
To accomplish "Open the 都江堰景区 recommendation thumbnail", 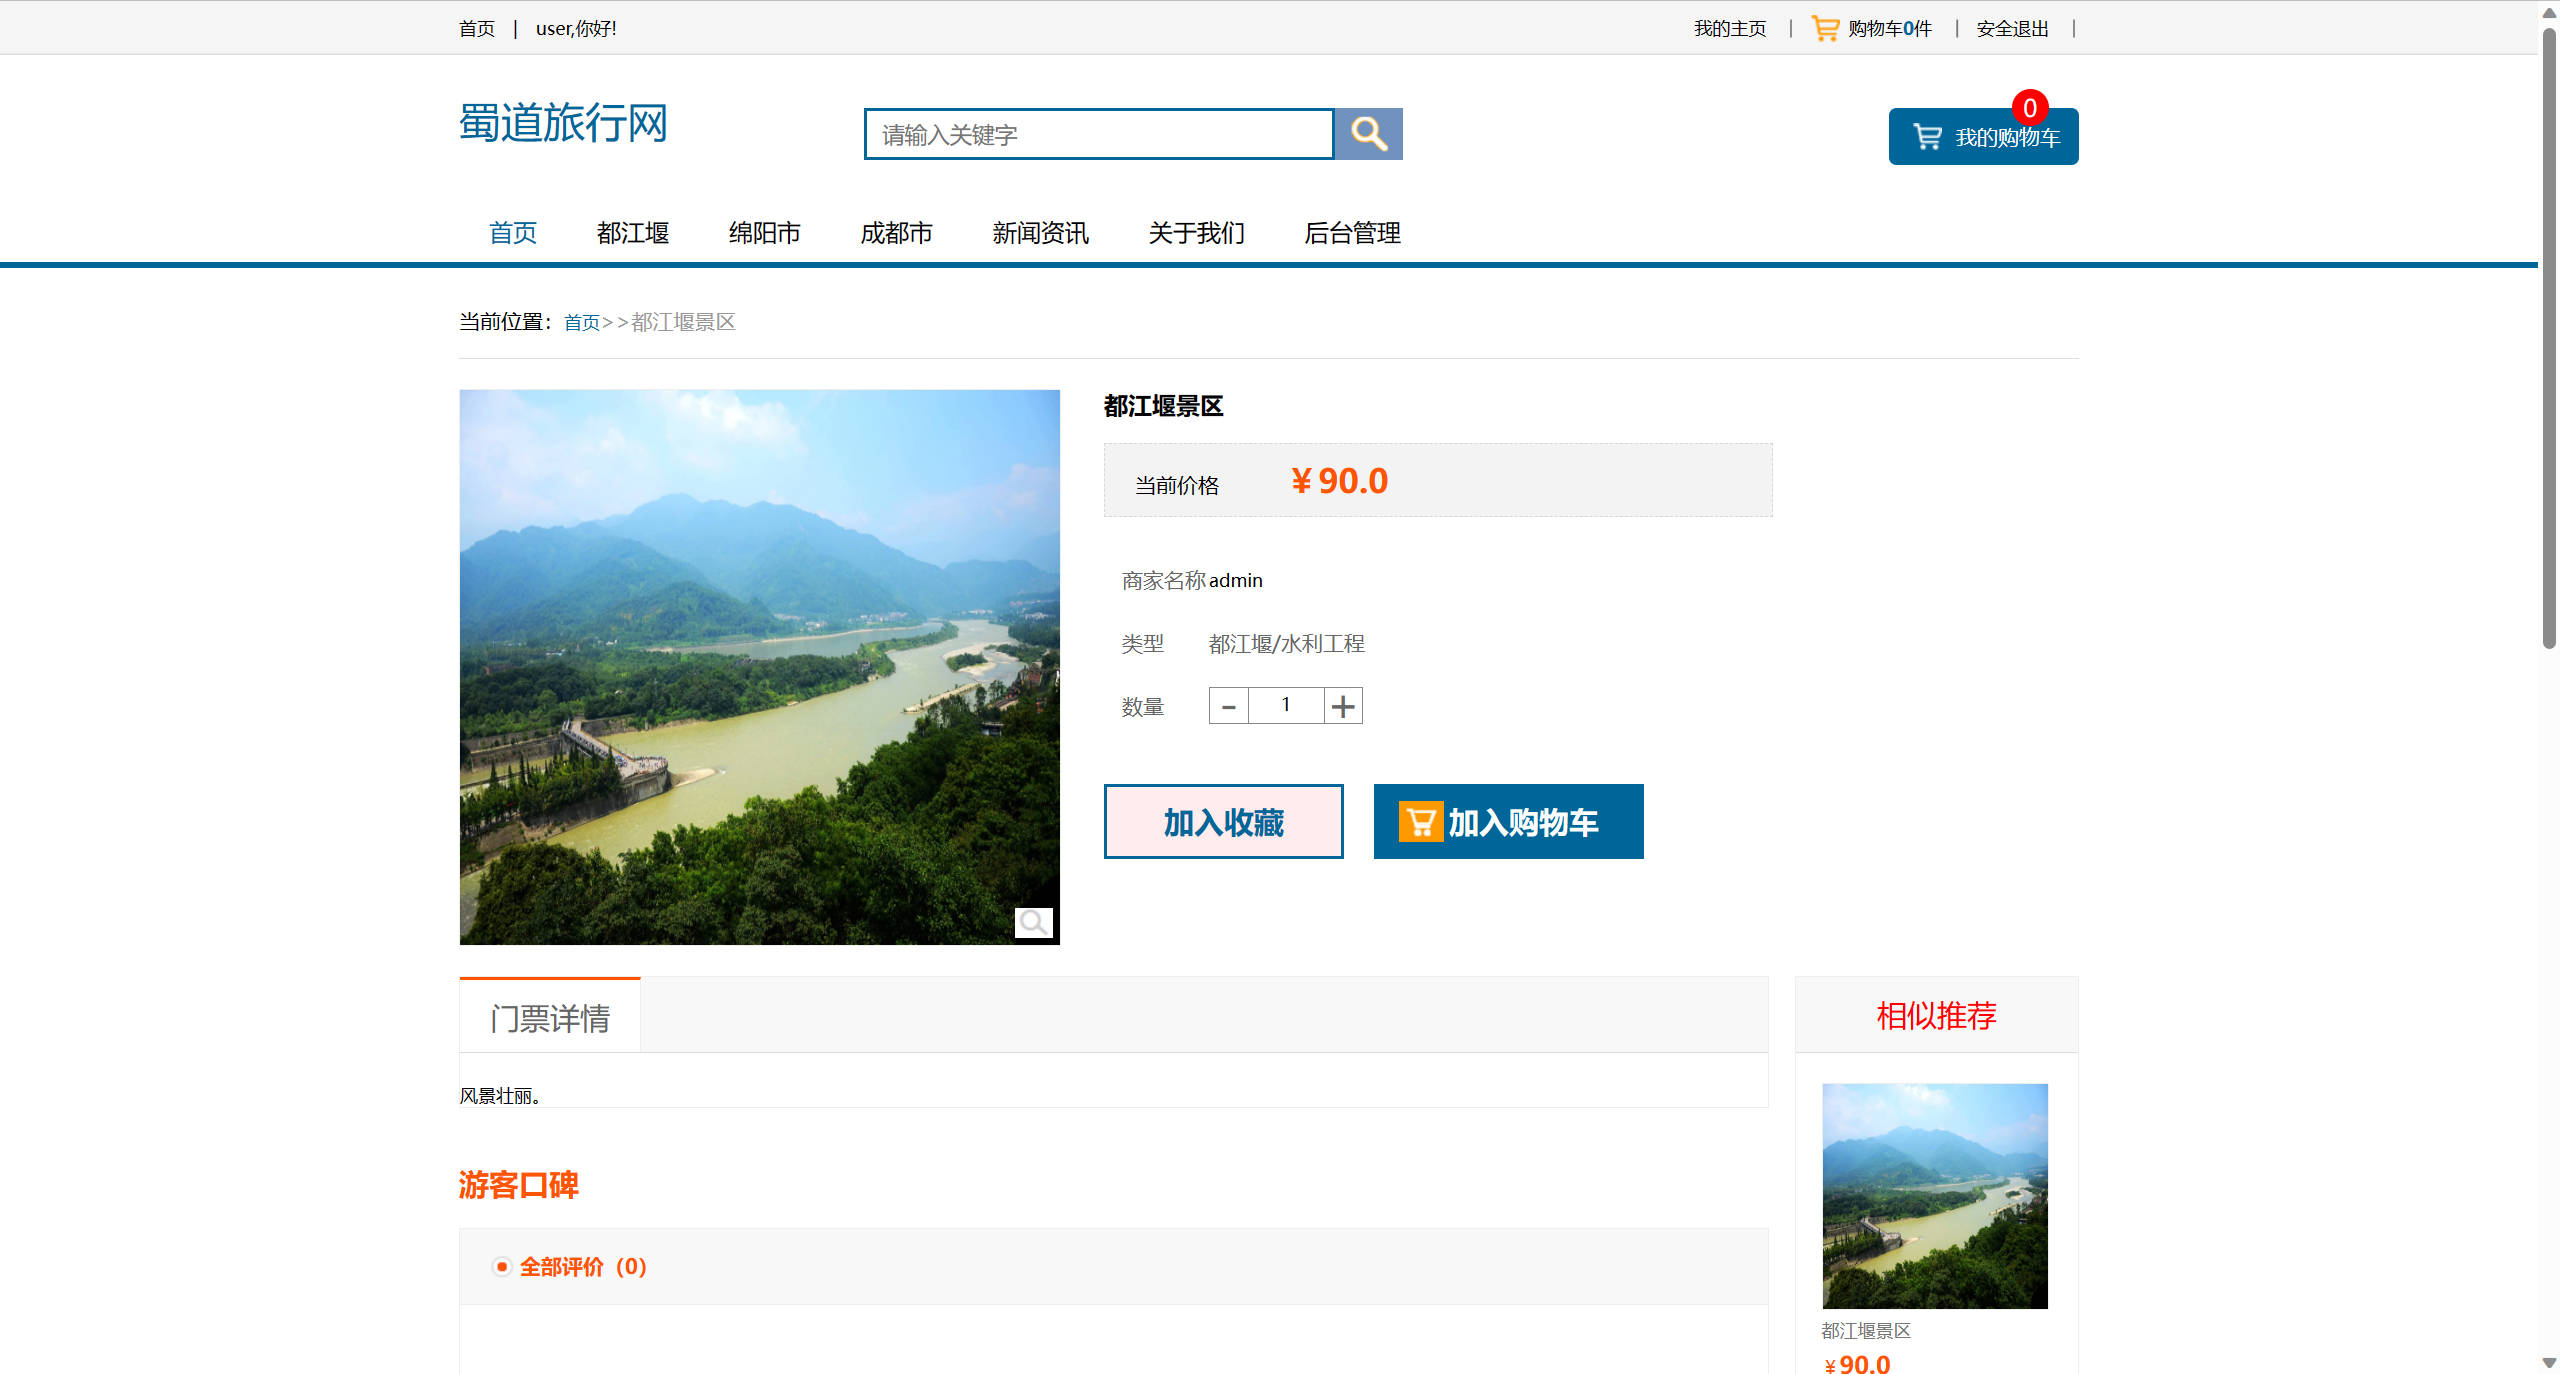I will [x=1934, y=1196].
